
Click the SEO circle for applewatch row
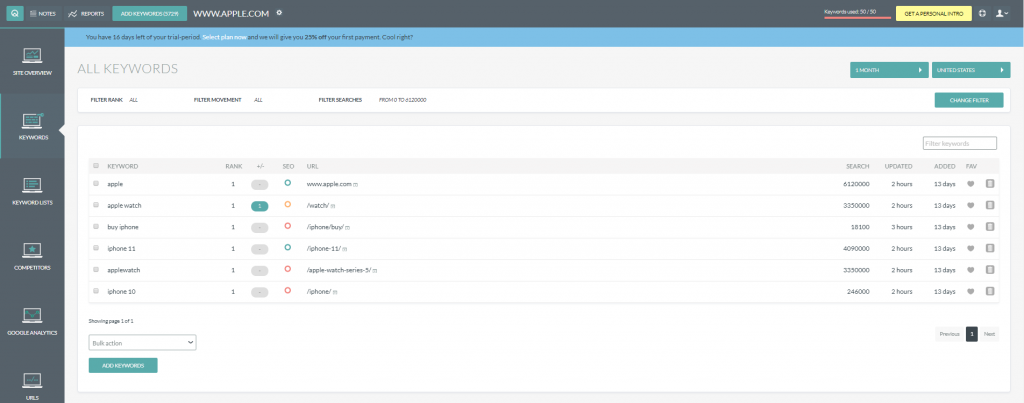287,269
